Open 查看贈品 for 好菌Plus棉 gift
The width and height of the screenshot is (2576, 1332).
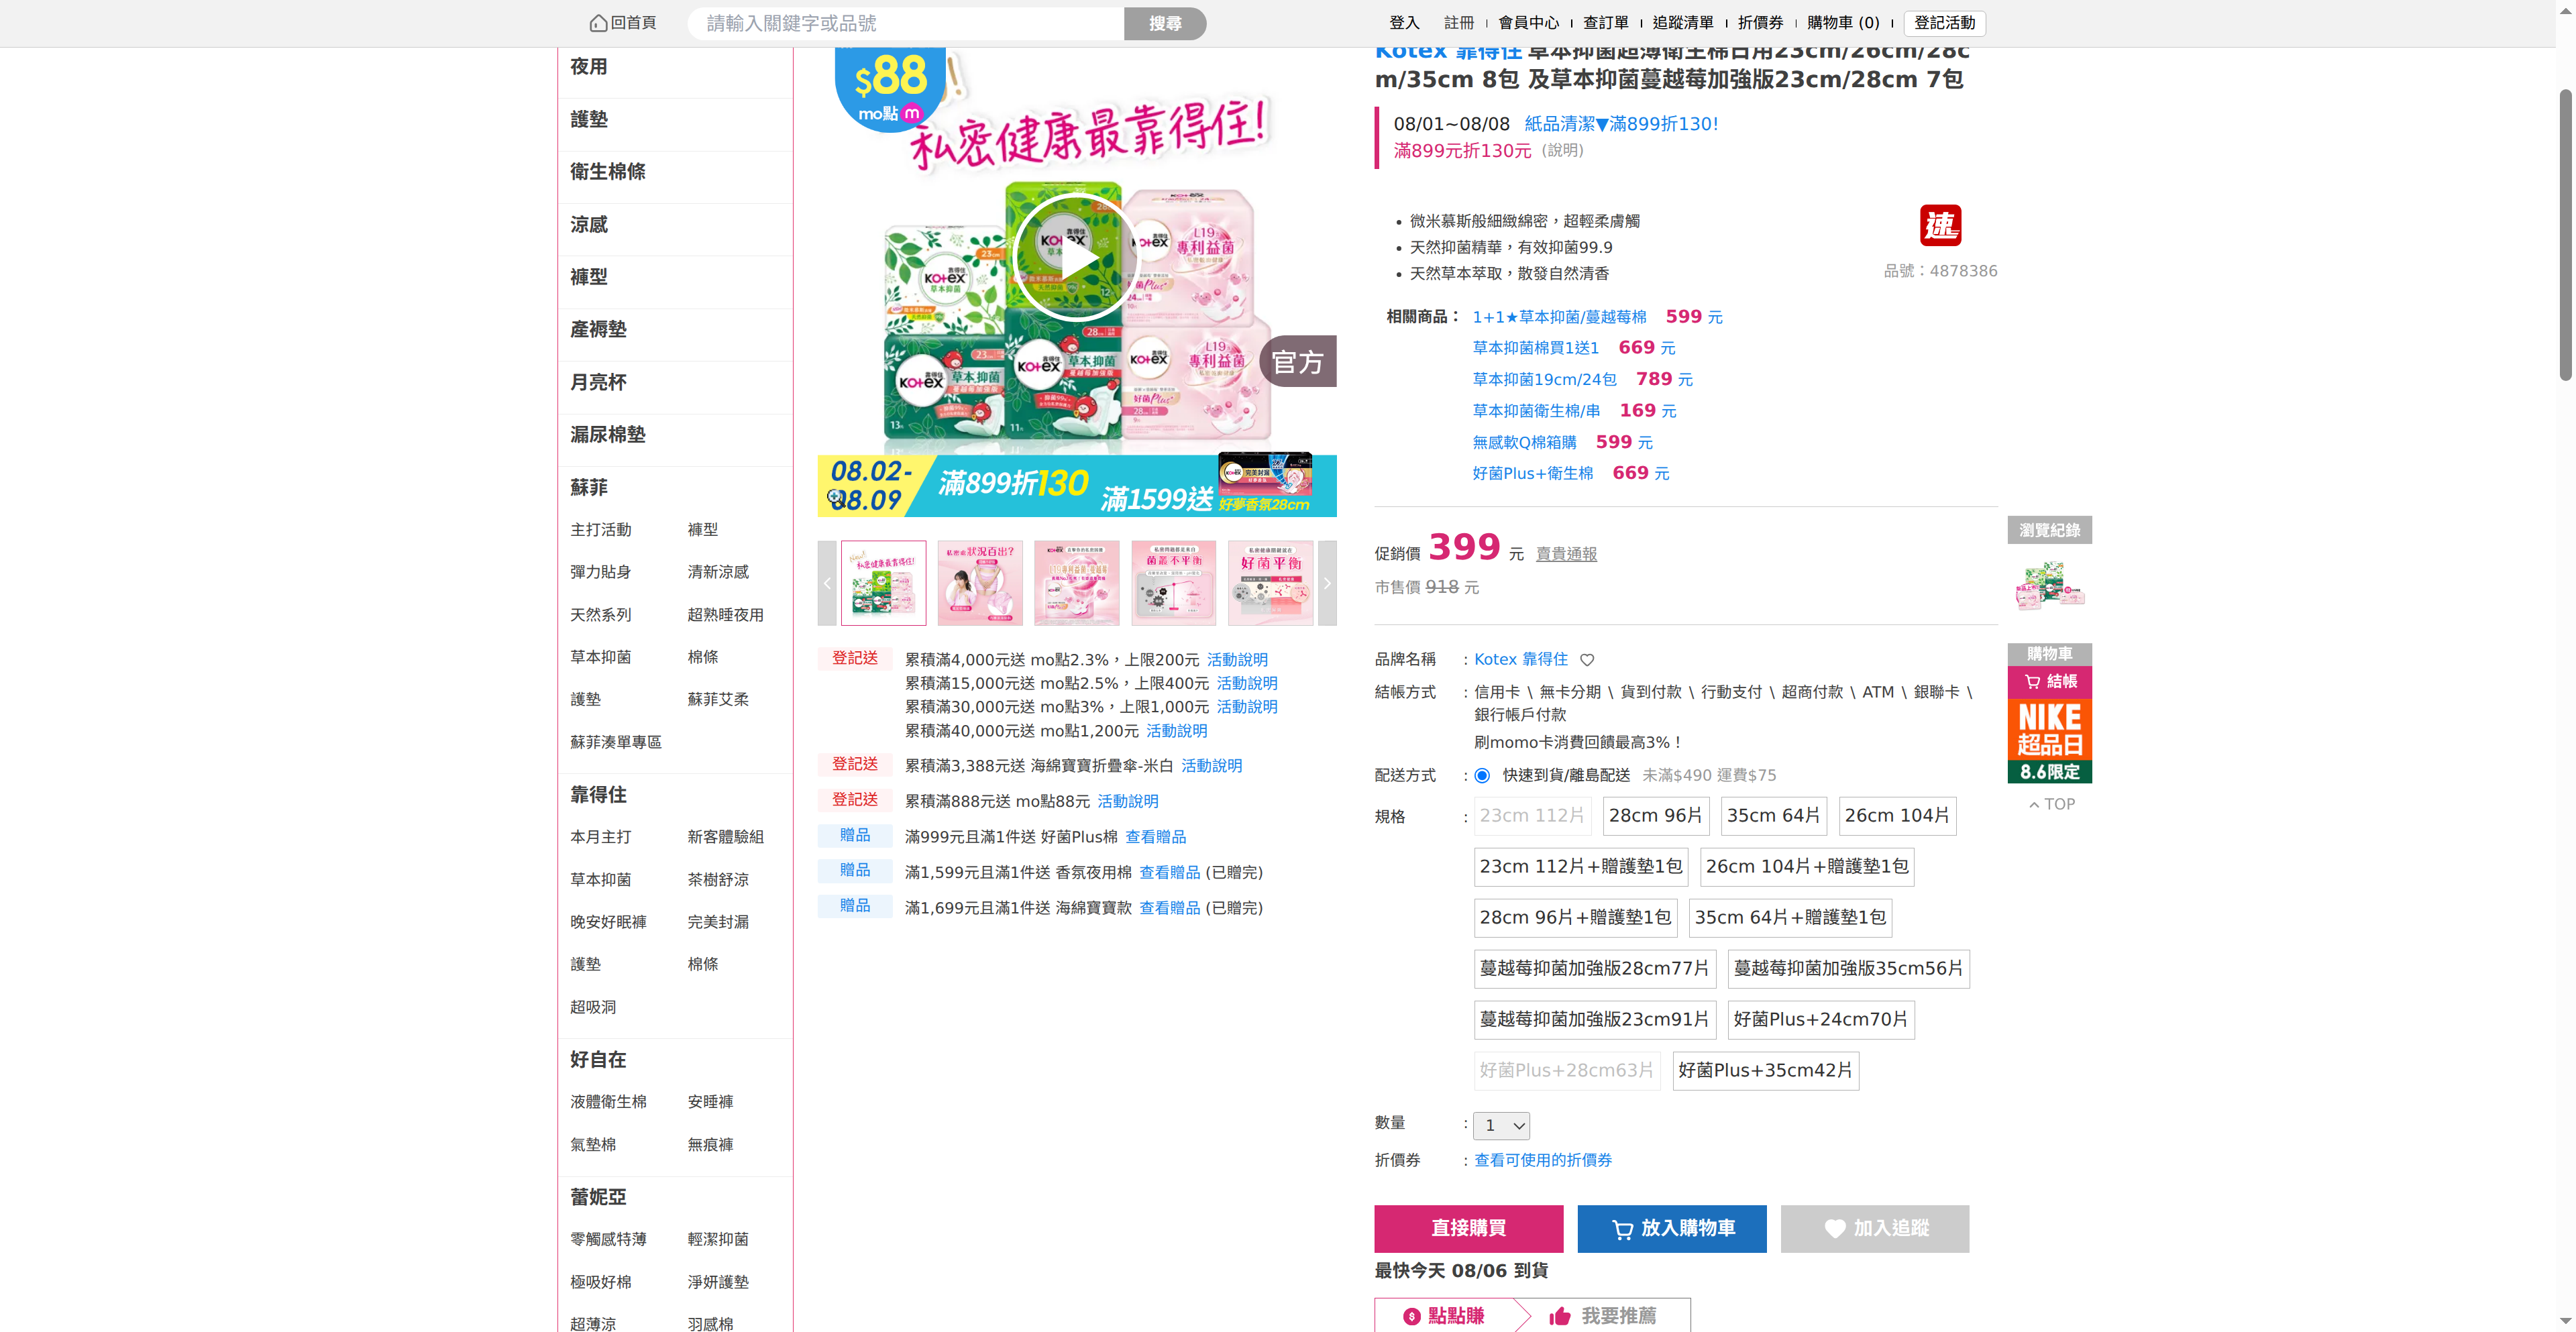click(1155, 837)
